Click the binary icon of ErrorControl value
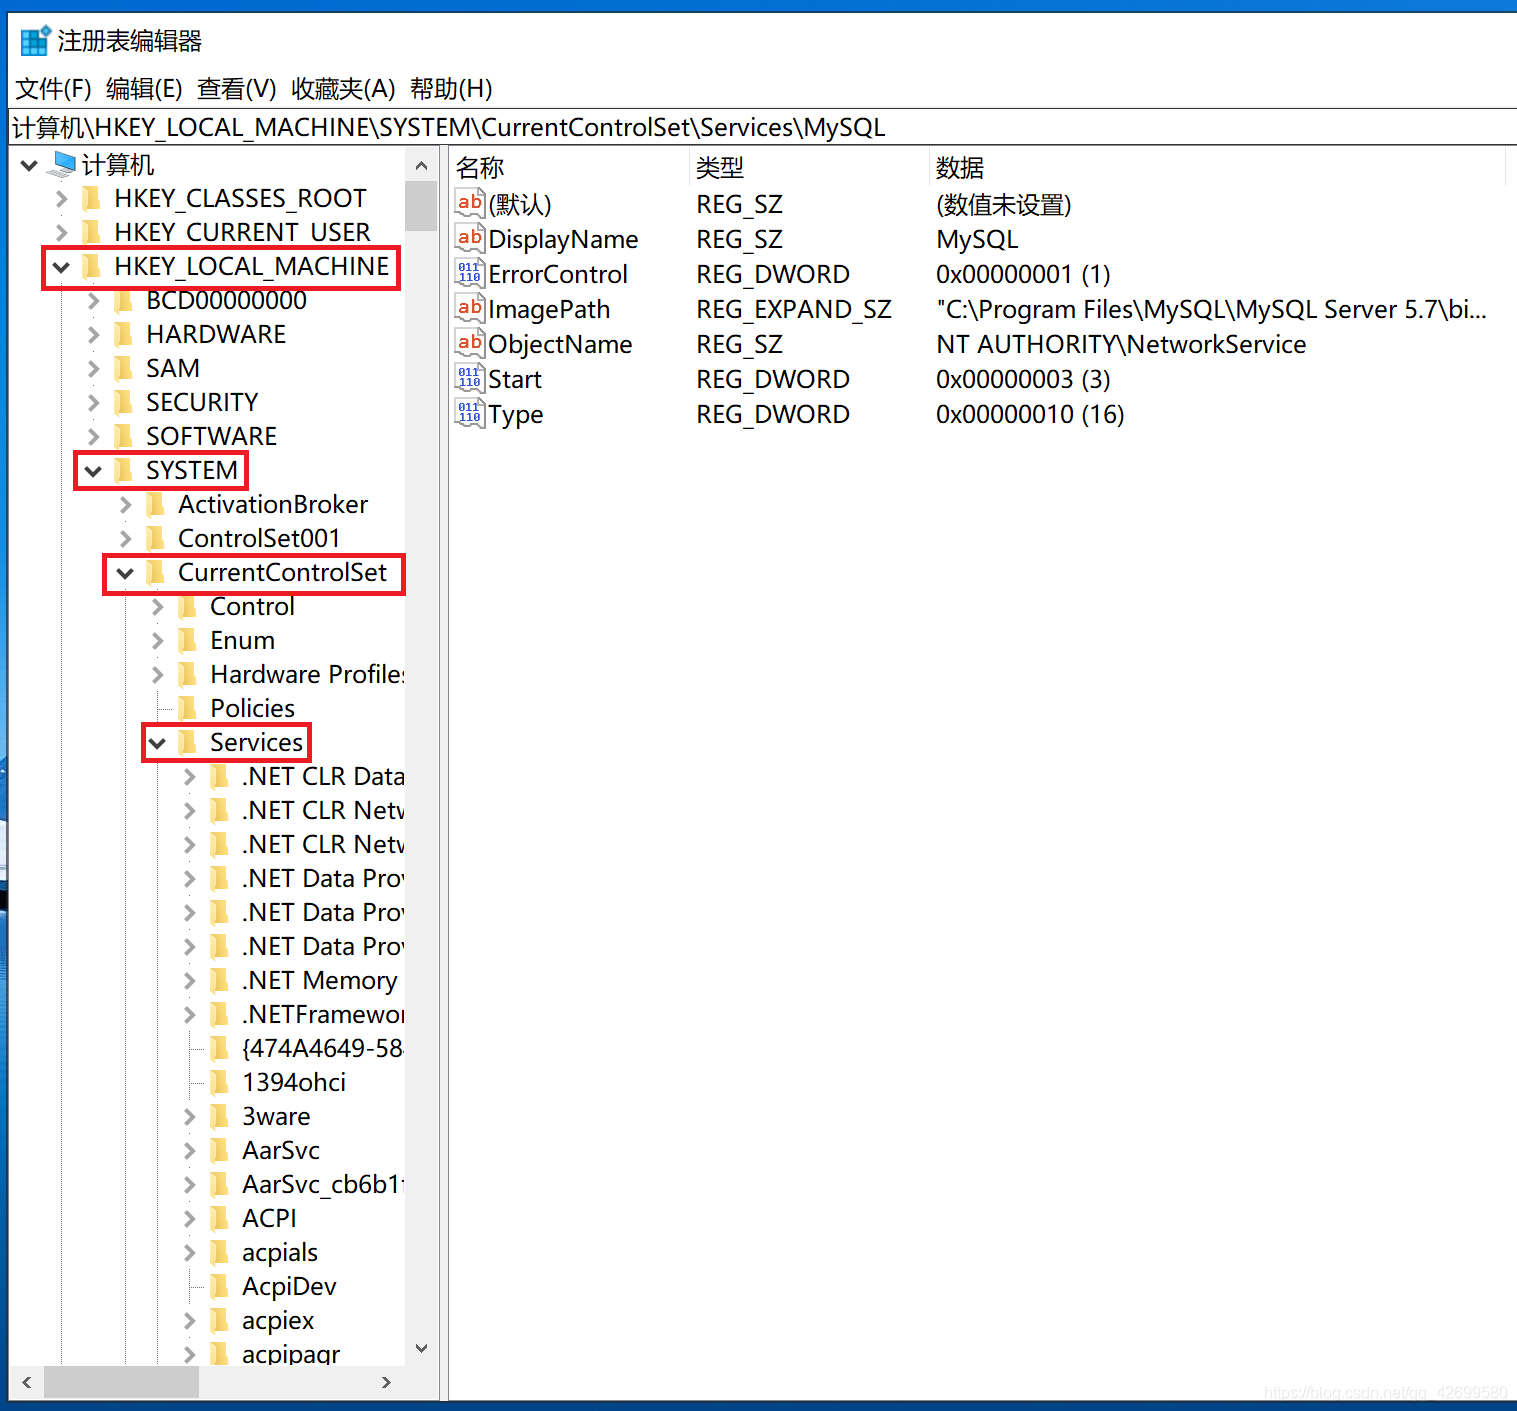The height and width of the screenshot is (1411, 1517). (x=470, y=273)
